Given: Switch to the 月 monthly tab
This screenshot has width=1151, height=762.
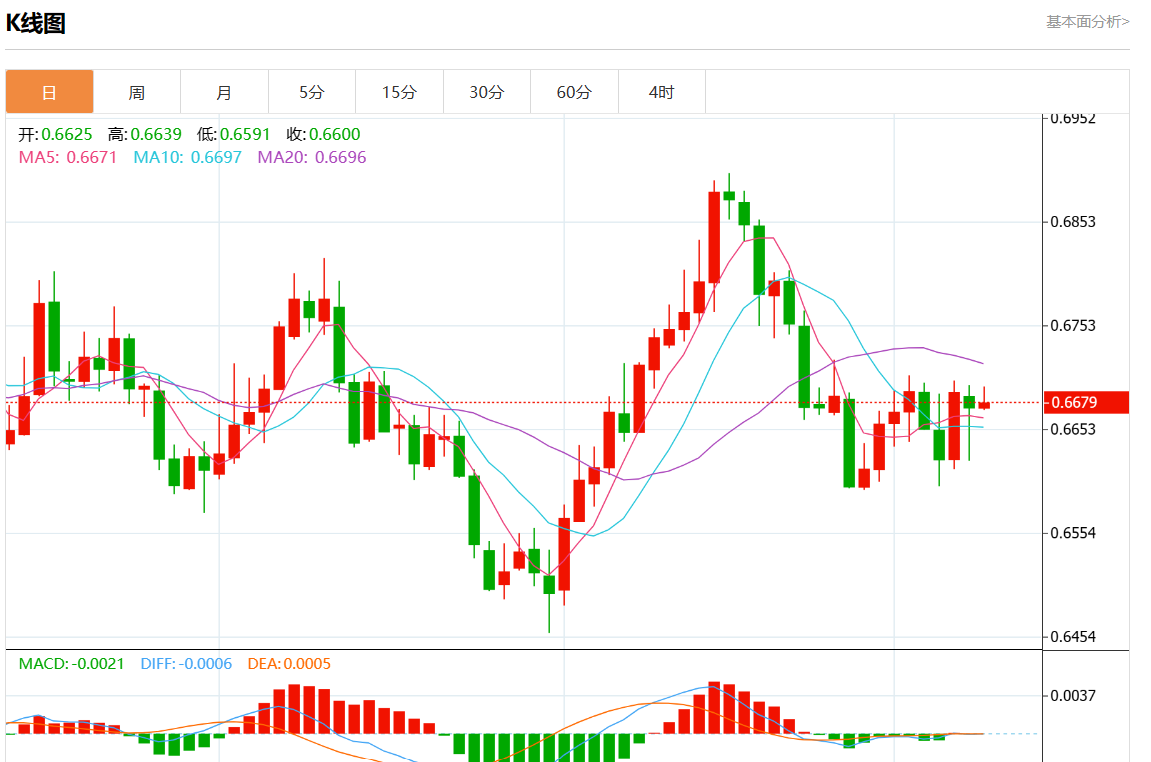Looking at the screenshot, I should [224, 92].
